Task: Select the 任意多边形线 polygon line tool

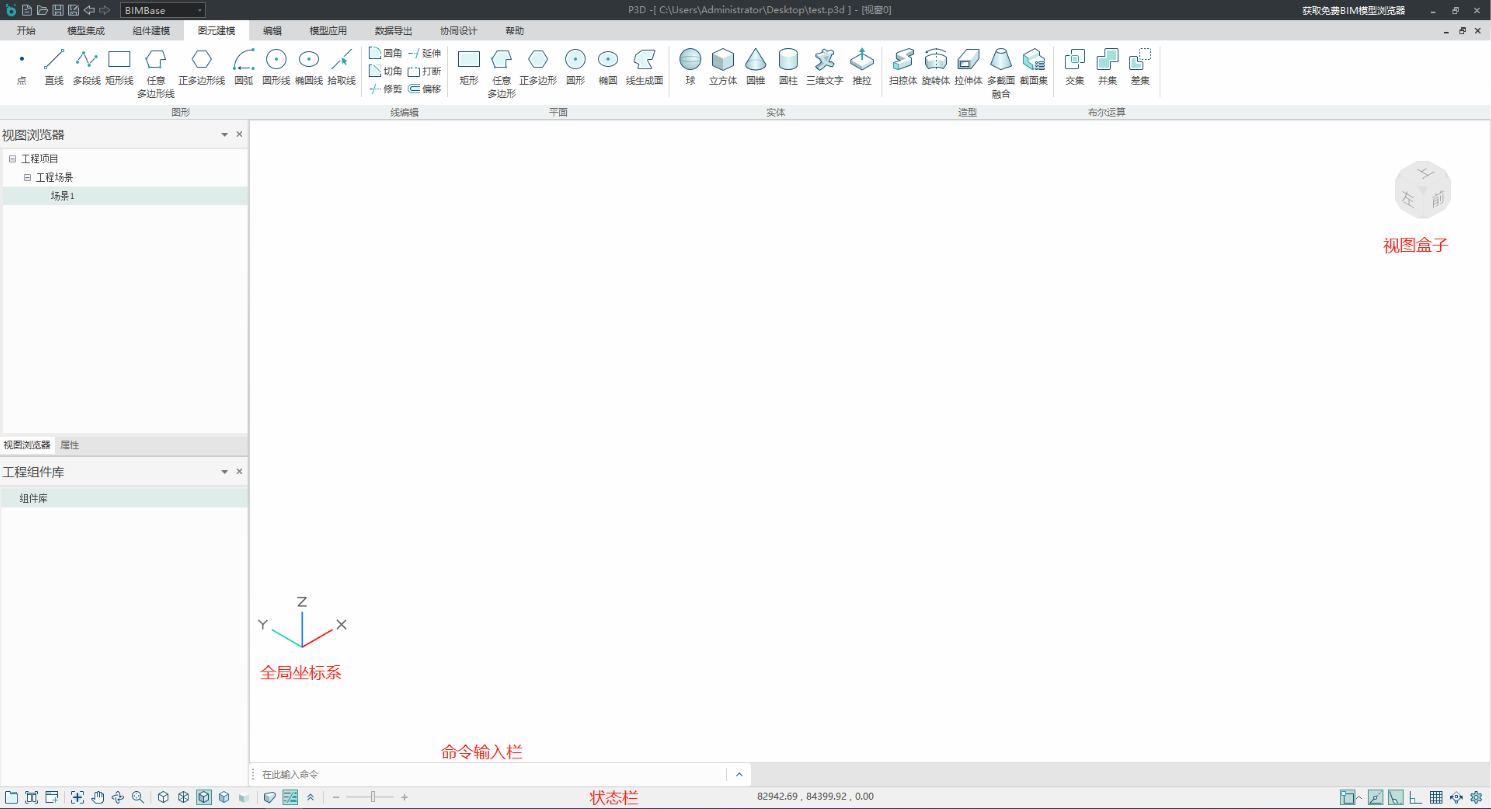Action: (155, 73)
